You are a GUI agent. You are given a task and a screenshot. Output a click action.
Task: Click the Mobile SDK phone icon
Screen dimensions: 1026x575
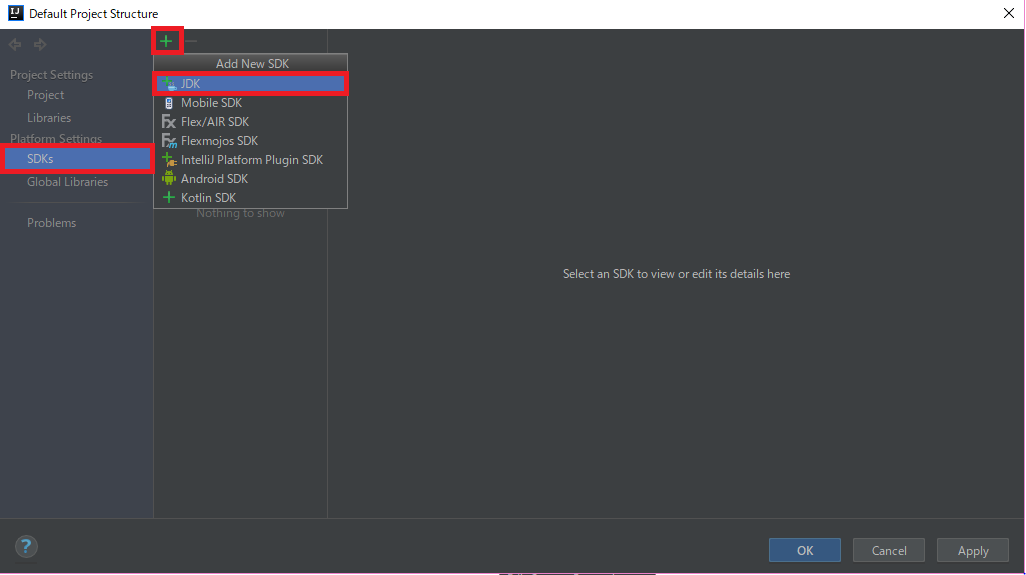(169, 103)
